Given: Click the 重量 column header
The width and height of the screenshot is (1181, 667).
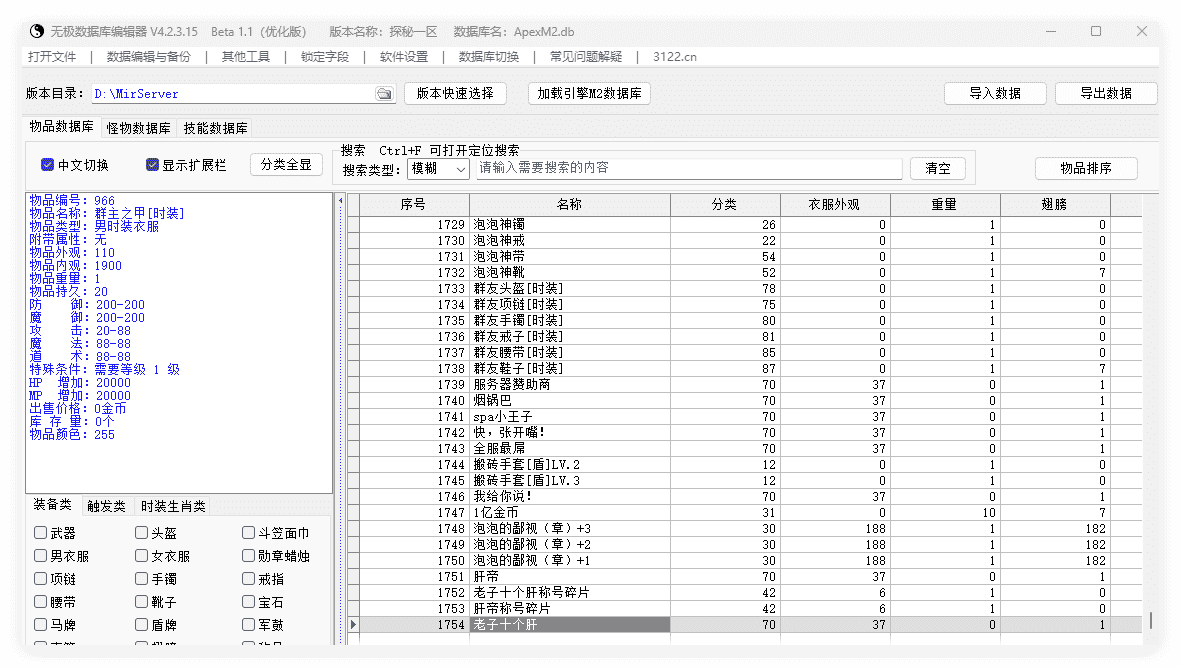Looking at the screenshot, I should point(944,205).
